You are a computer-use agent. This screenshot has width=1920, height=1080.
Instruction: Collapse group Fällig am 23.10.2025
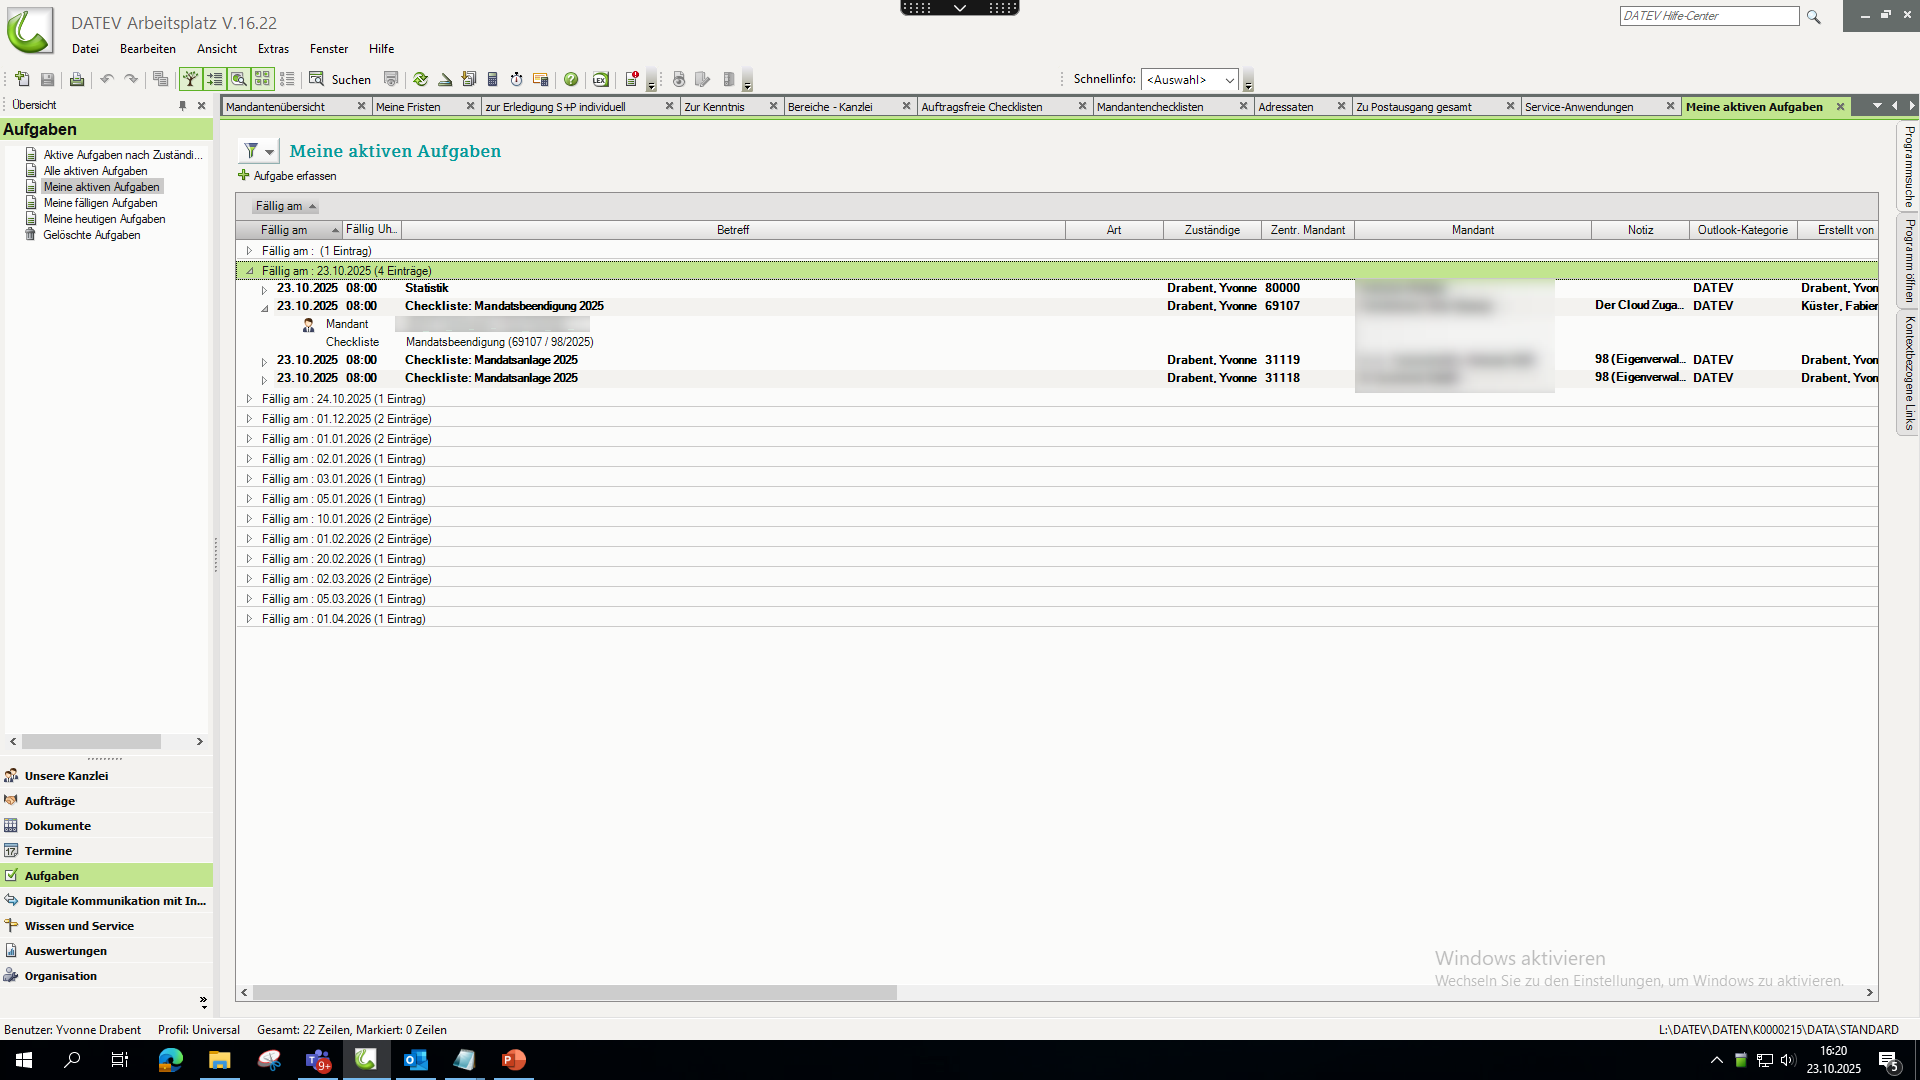click(249, 271)
